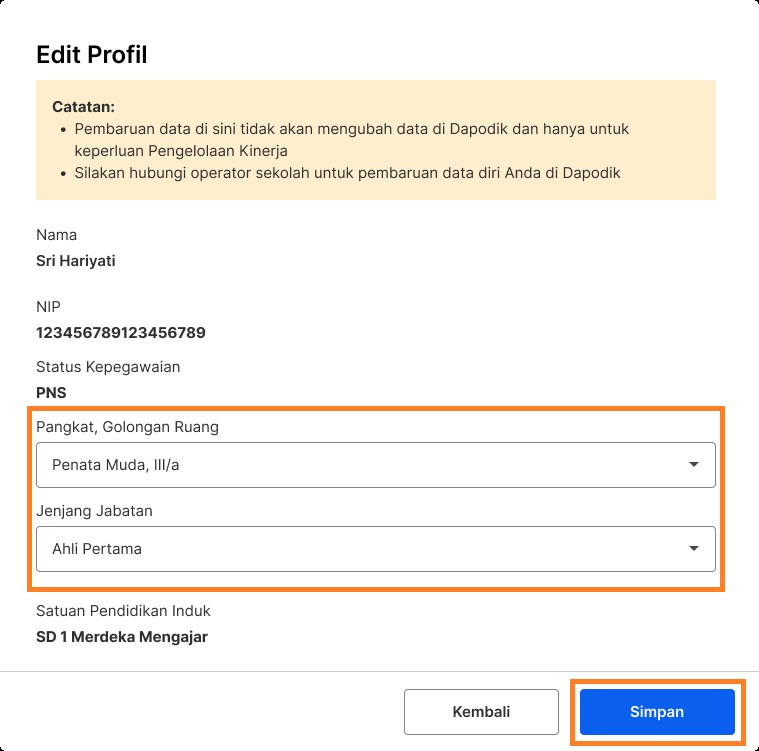The height and width of the screenshot is (751, 759).
Task: Click the PNS status value
Action: tap(51, 393)
